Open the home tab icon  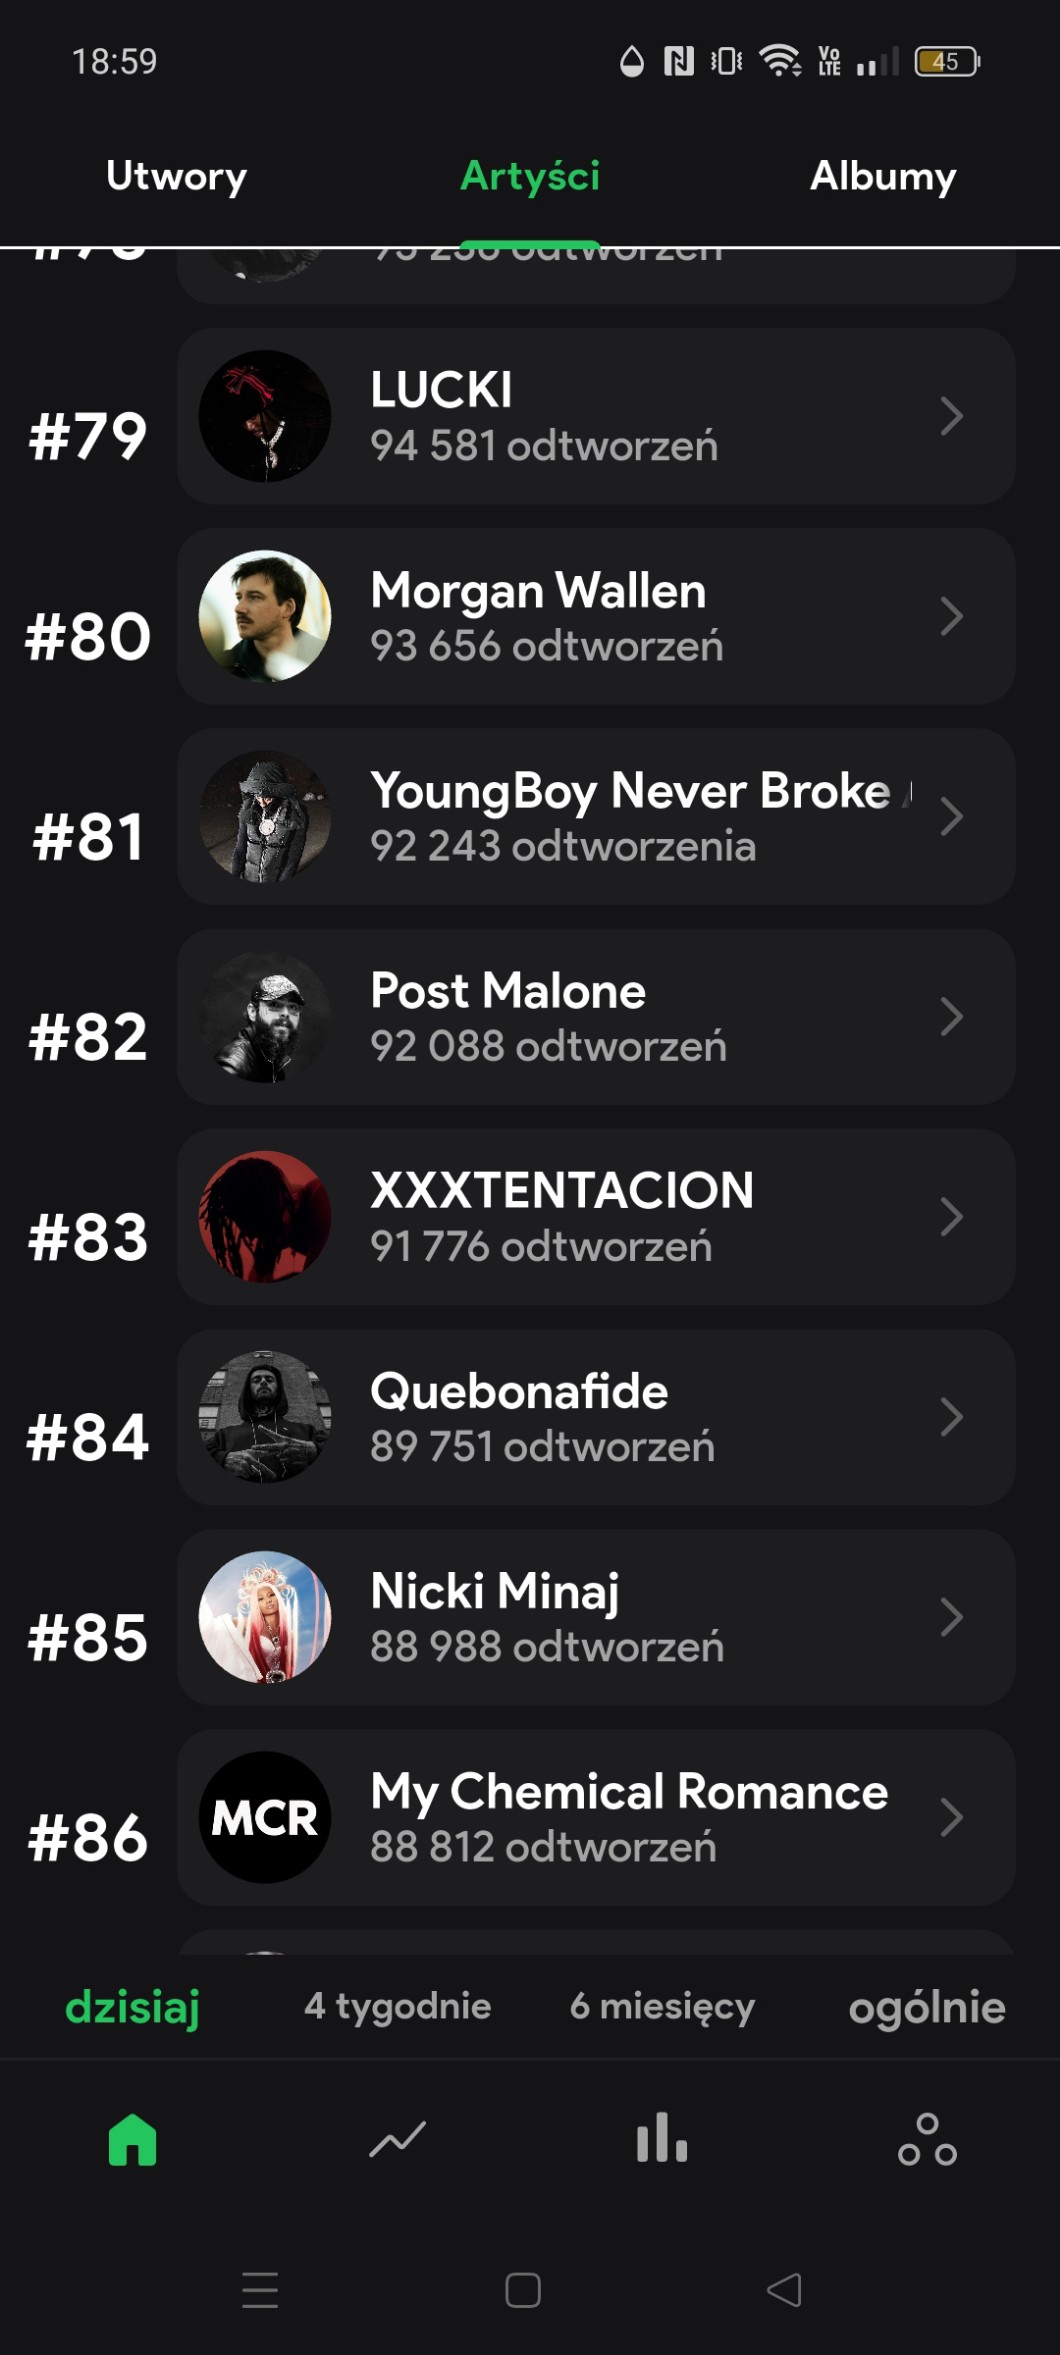pyautogui.click(x=133, y=2139)
